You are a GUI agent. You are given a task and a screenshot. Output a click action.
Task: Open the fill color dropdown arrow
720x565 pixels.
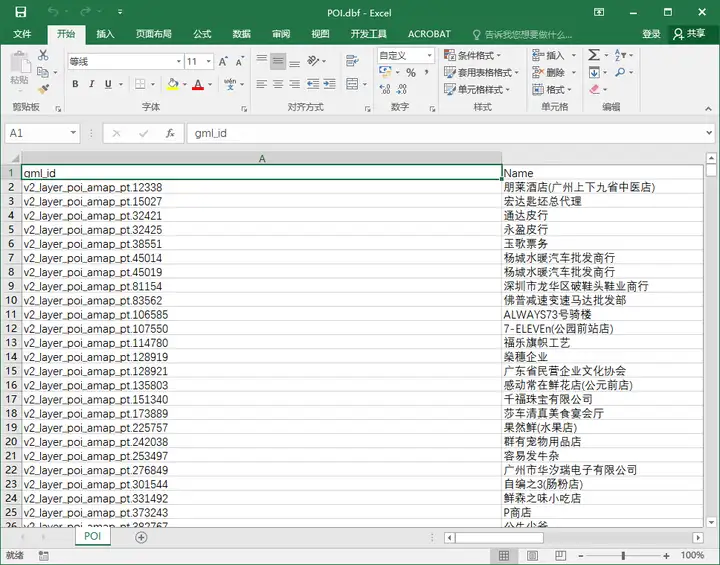click(185, 85)
